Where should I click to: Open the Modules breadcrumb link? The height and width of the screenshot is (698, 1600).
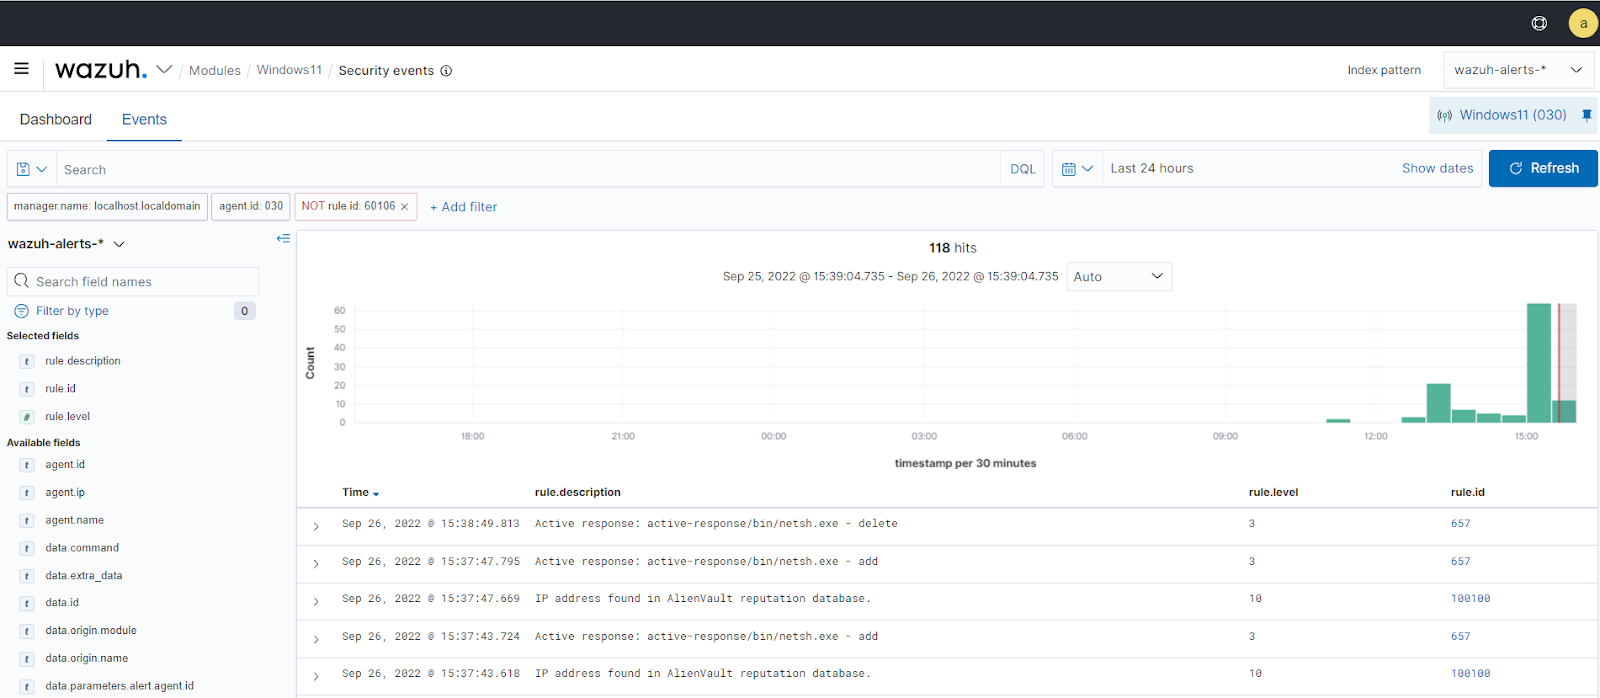(215, 70)
